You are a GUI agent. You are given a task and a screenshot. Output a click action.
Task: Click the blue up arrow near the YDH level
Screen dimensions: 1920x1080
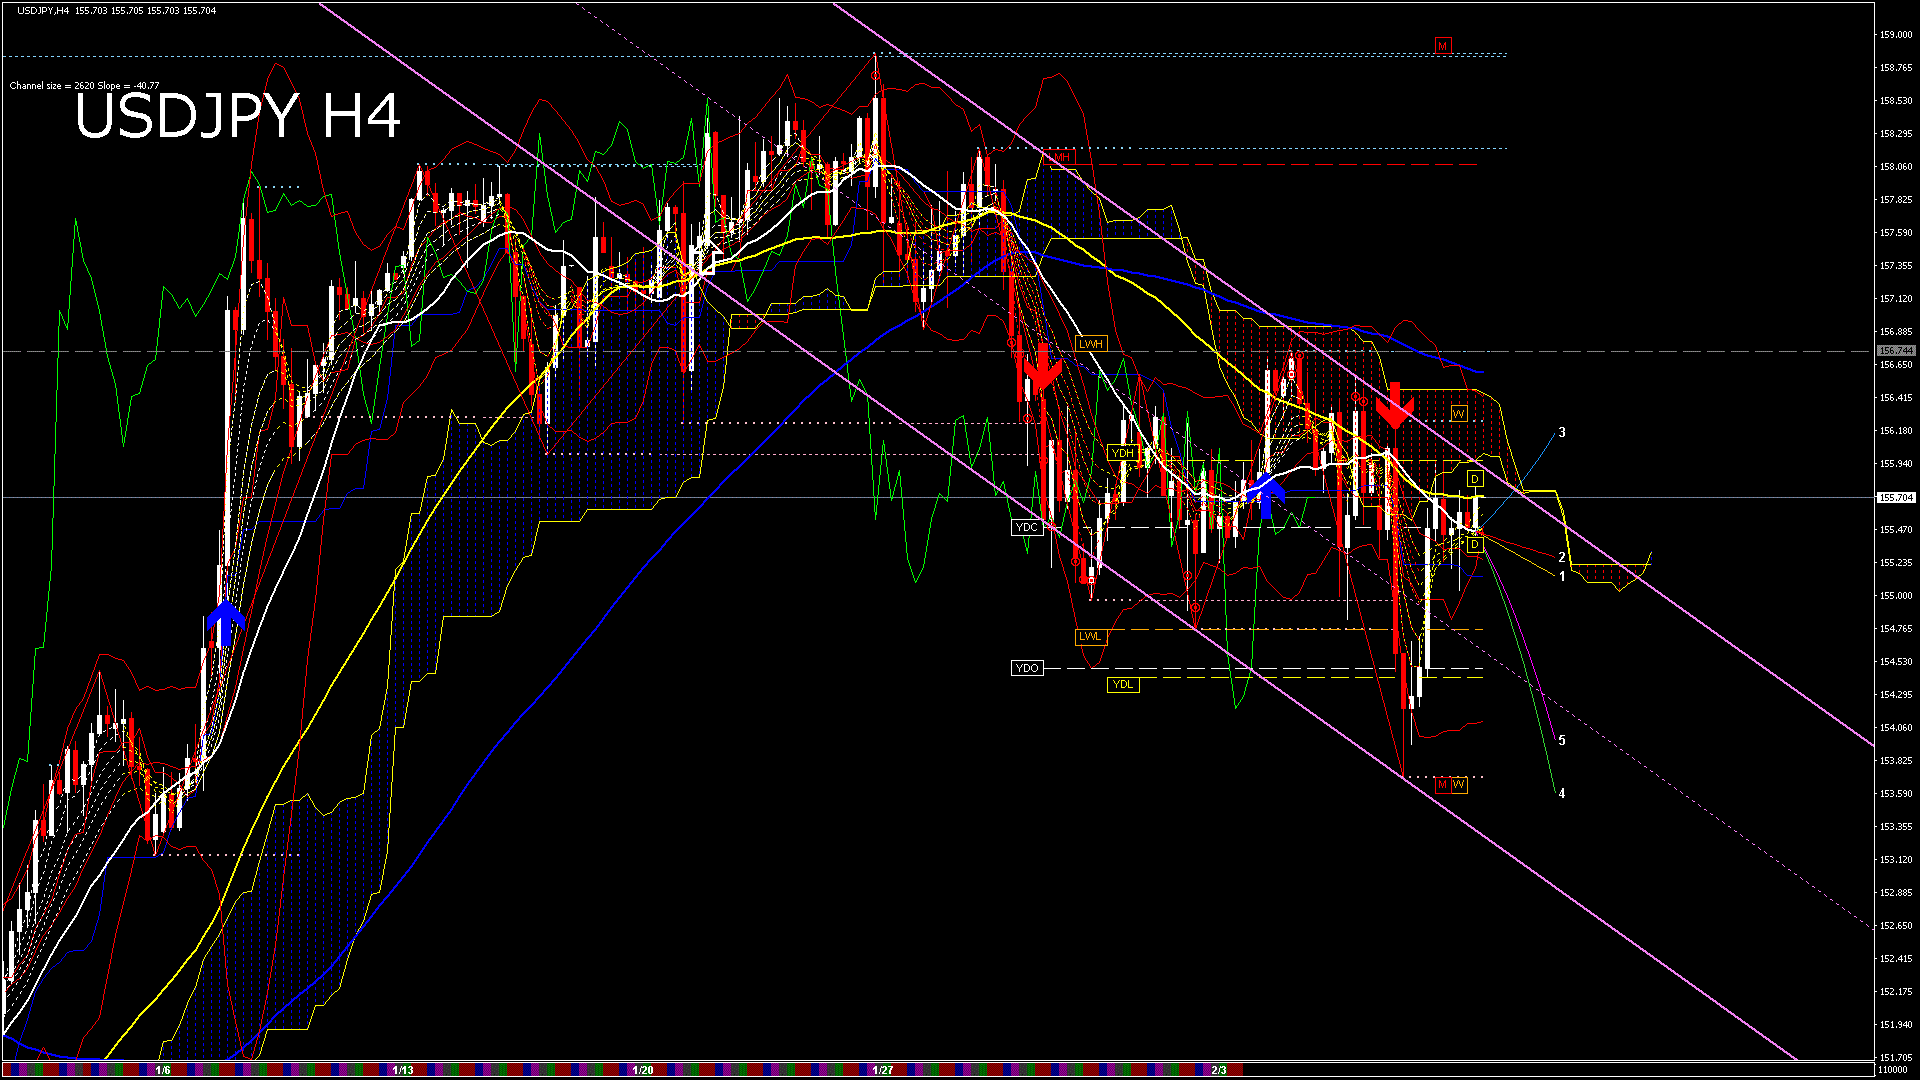(1266, 496)
